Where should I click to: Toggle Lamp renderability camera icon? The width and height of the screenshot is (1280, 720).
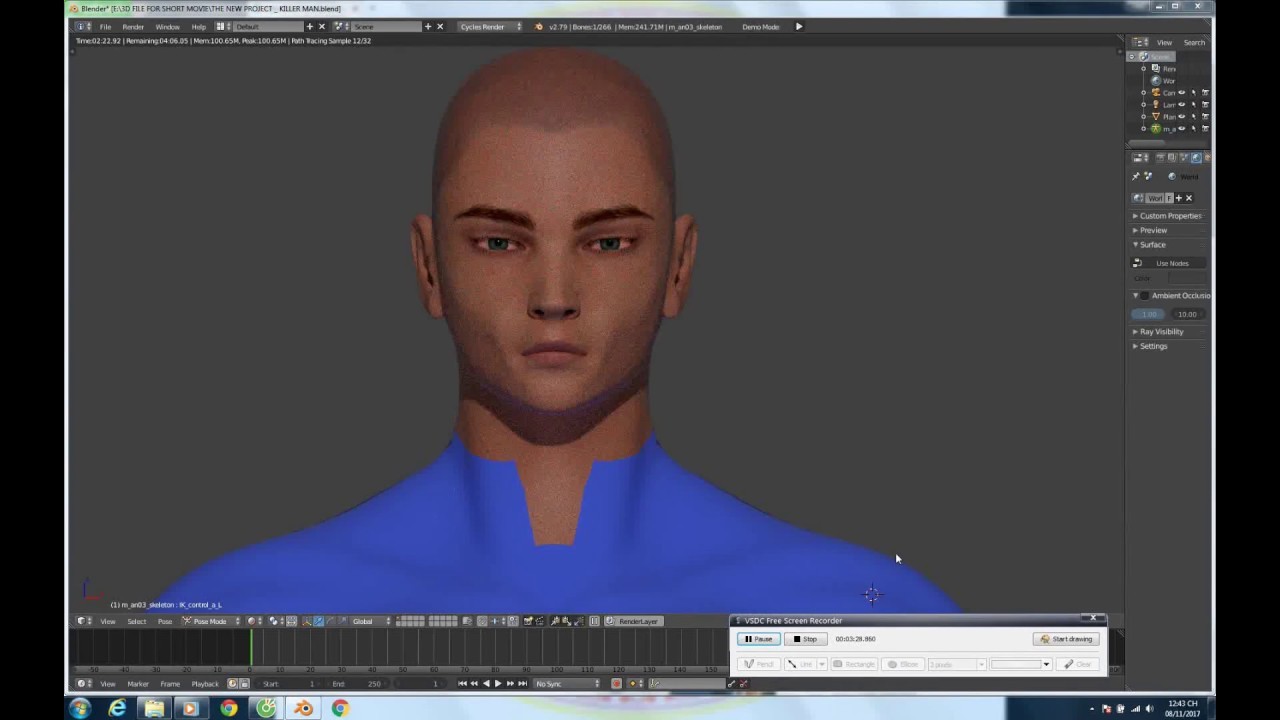click(x=1205, y=105)
